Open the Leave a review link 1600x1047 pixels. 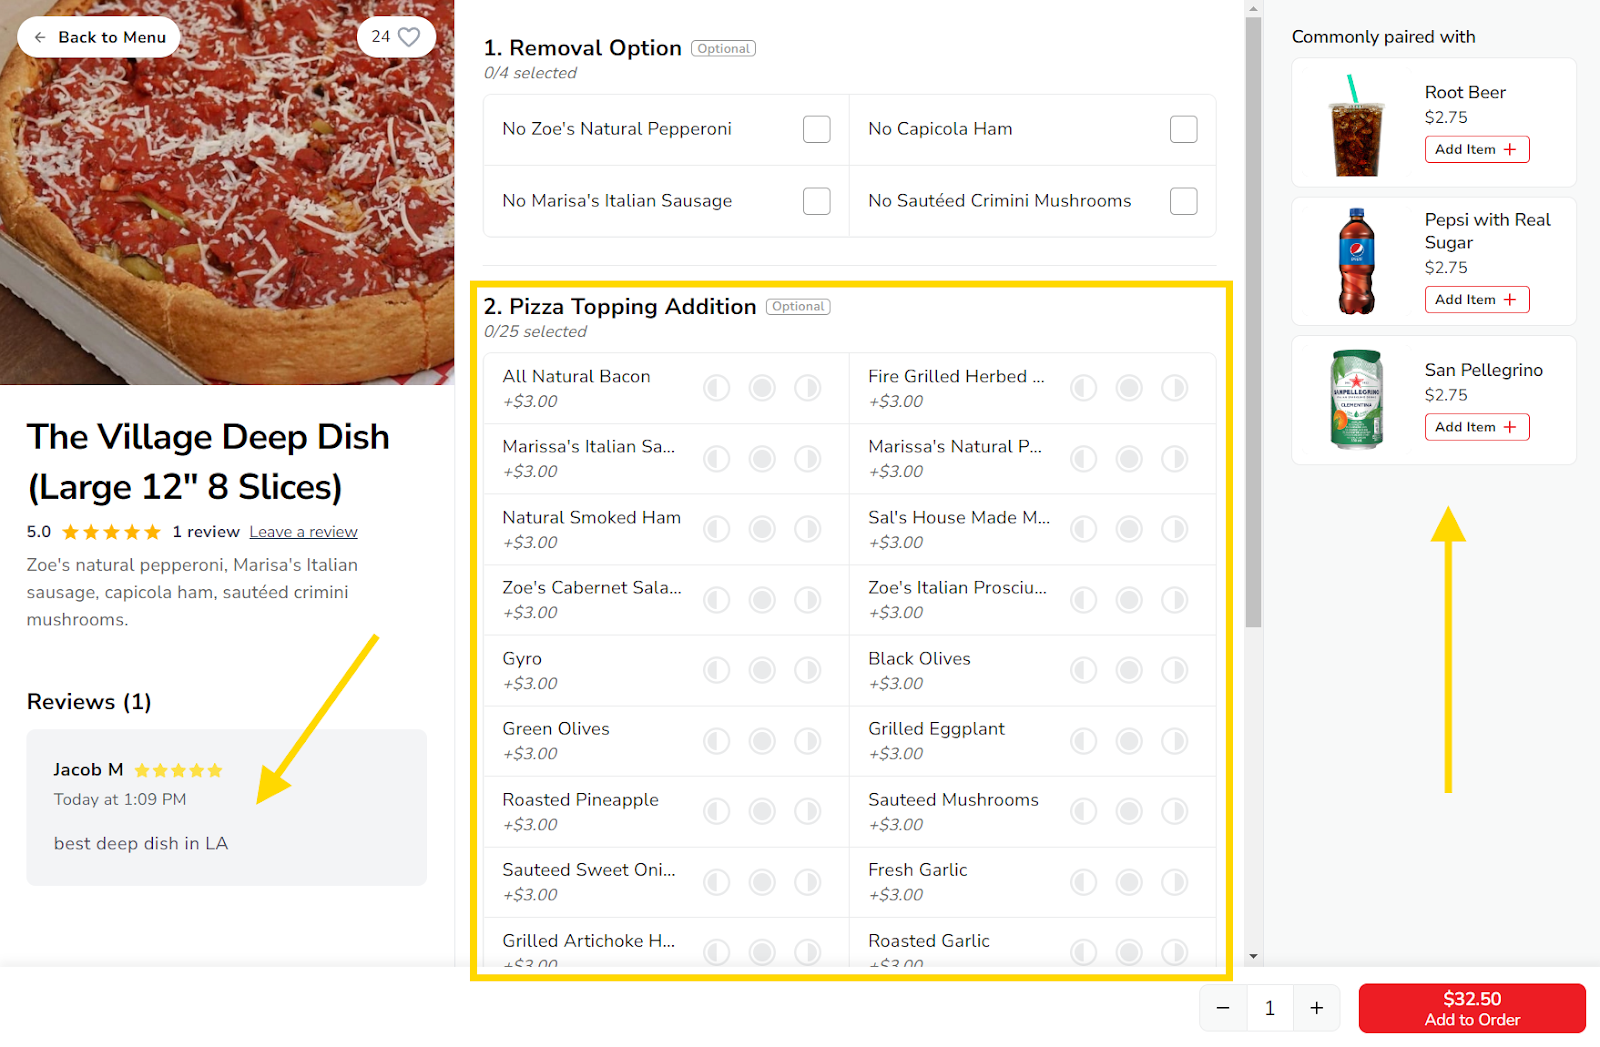[303, 532]
